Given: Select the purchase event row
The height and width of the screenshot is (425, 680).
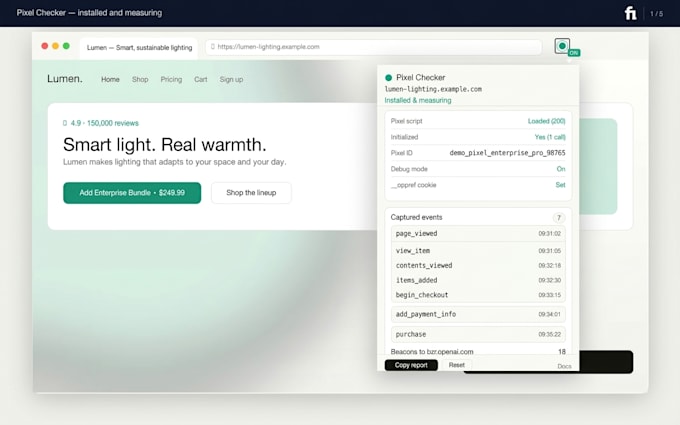Looking at the screenshot, I should (478, 334).
